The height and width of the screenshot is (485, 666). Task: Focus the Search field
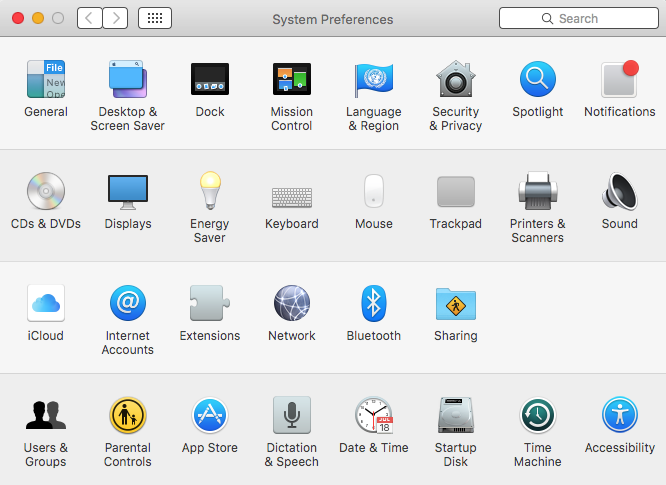tap(579, 18)
